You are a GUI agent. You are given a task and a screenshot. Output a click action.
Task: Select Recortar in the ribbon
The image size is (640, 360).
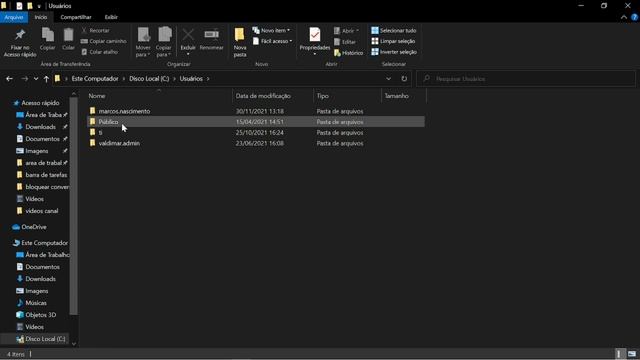point(95,31)
